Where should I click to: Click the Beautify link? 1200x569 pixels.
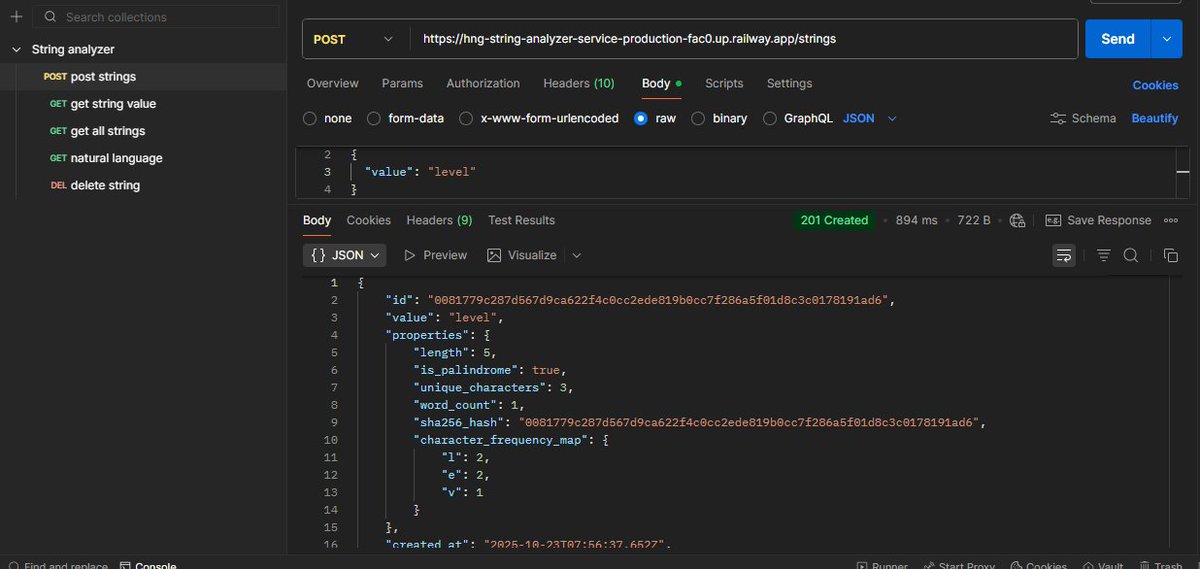coord(1155,118)
